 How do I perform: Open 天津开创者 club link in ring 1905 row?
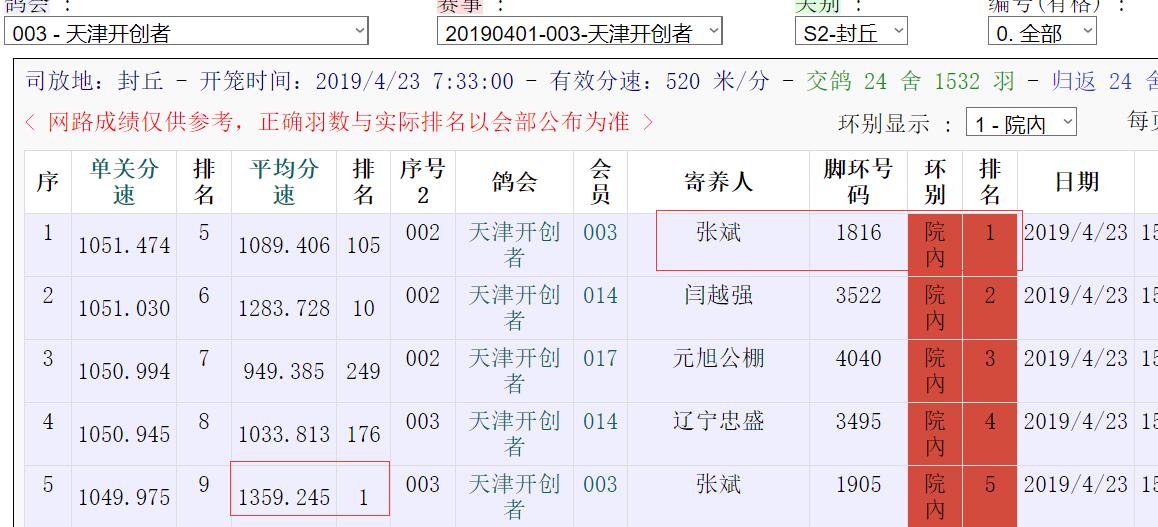[514, 496]
